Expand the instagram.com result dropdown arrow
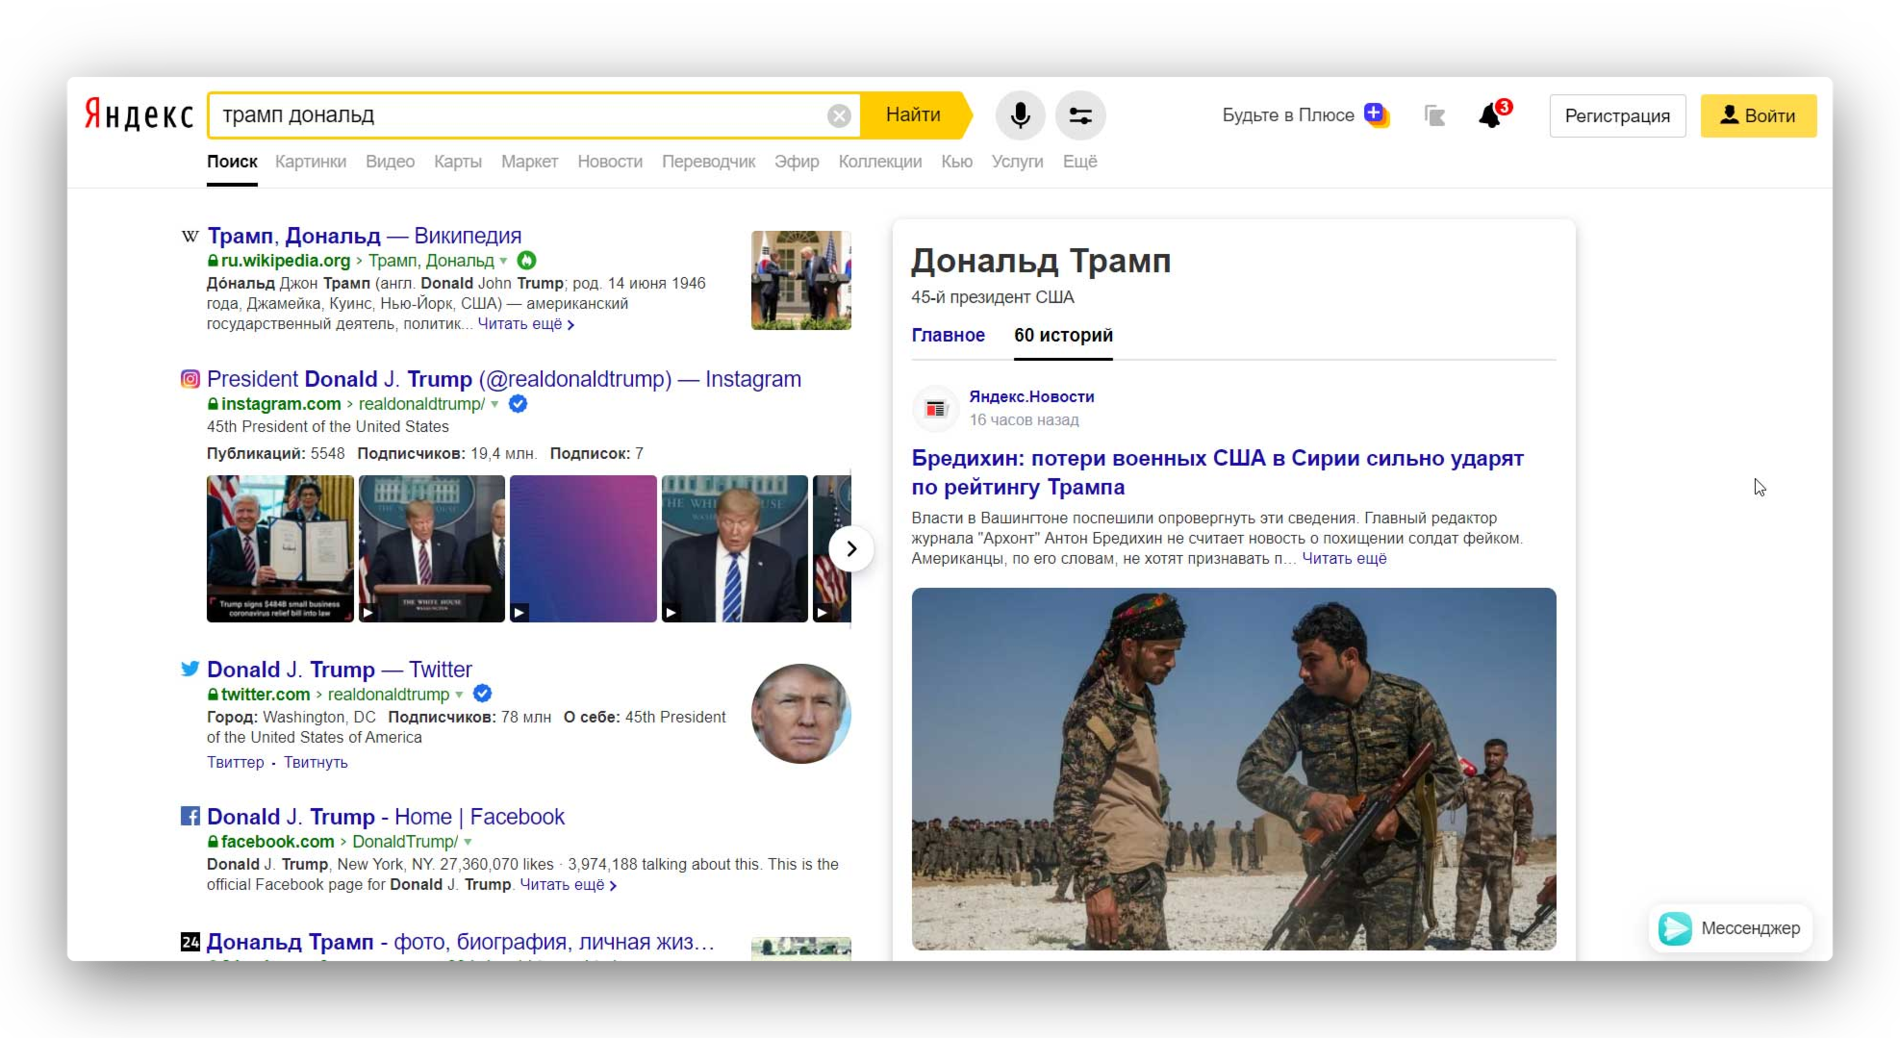The width and height of the screenshot is (1900, 1038). pyautogui.click(x=495, y=404)
